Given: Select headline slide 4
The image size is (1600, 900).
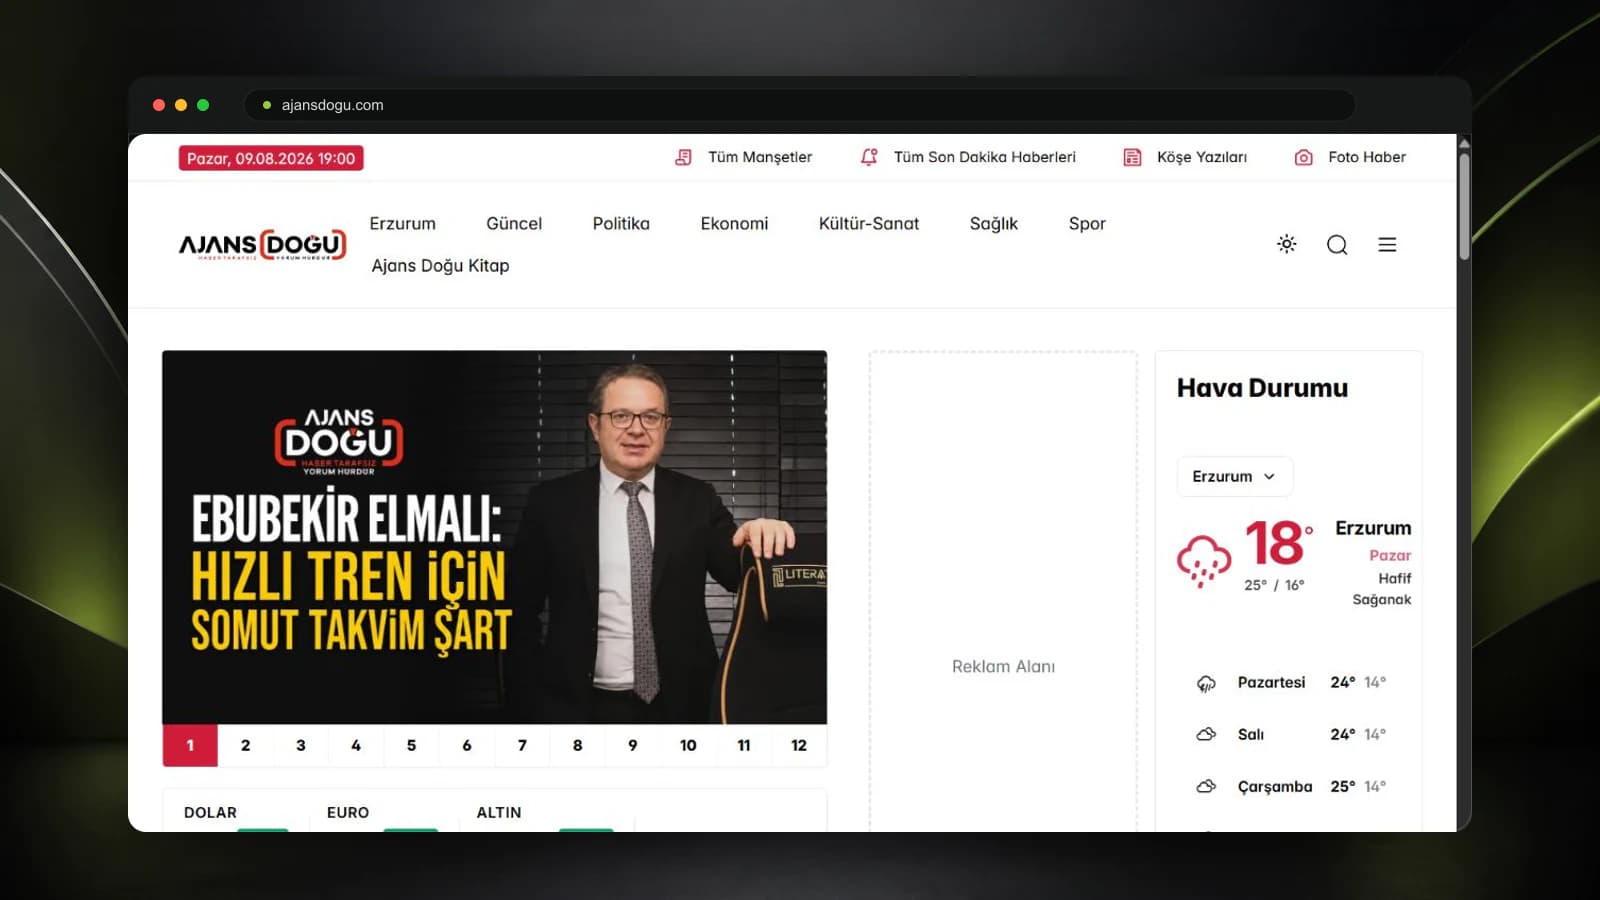Looking at the screenshot, I should 356,745.
